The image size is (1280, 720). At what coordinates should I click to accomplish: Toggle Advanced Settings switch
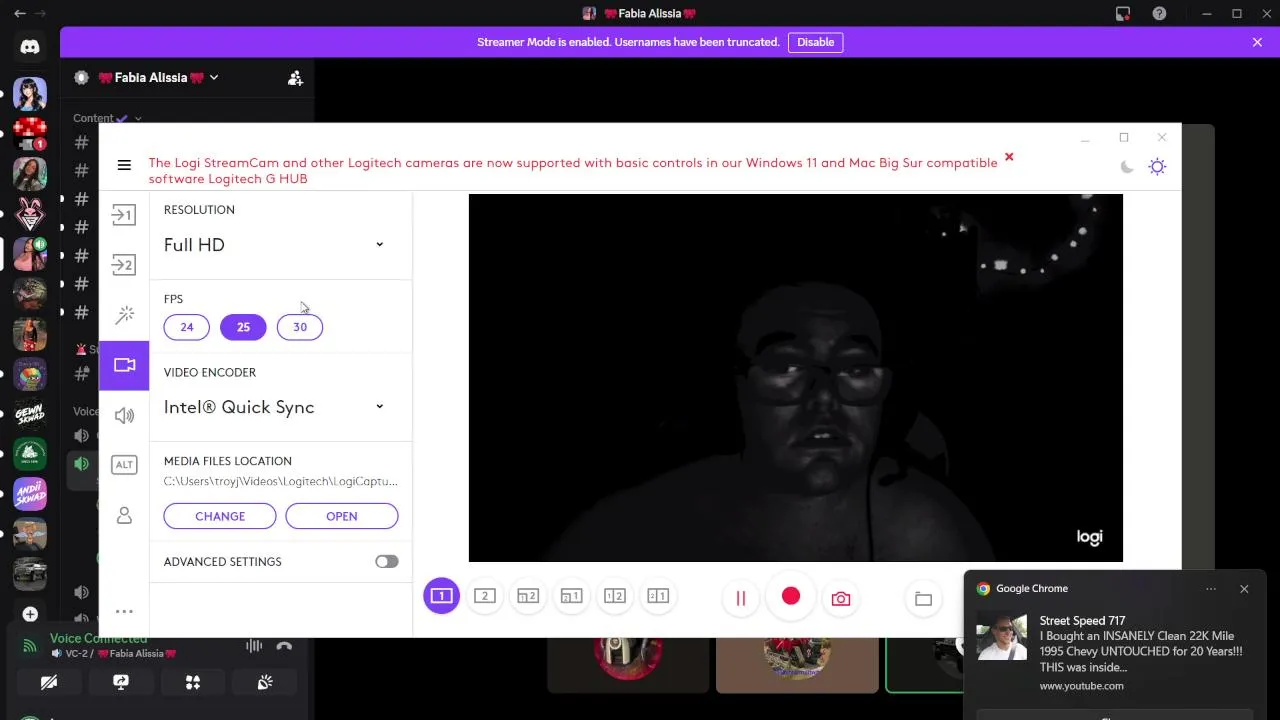(x=387, y=562)
